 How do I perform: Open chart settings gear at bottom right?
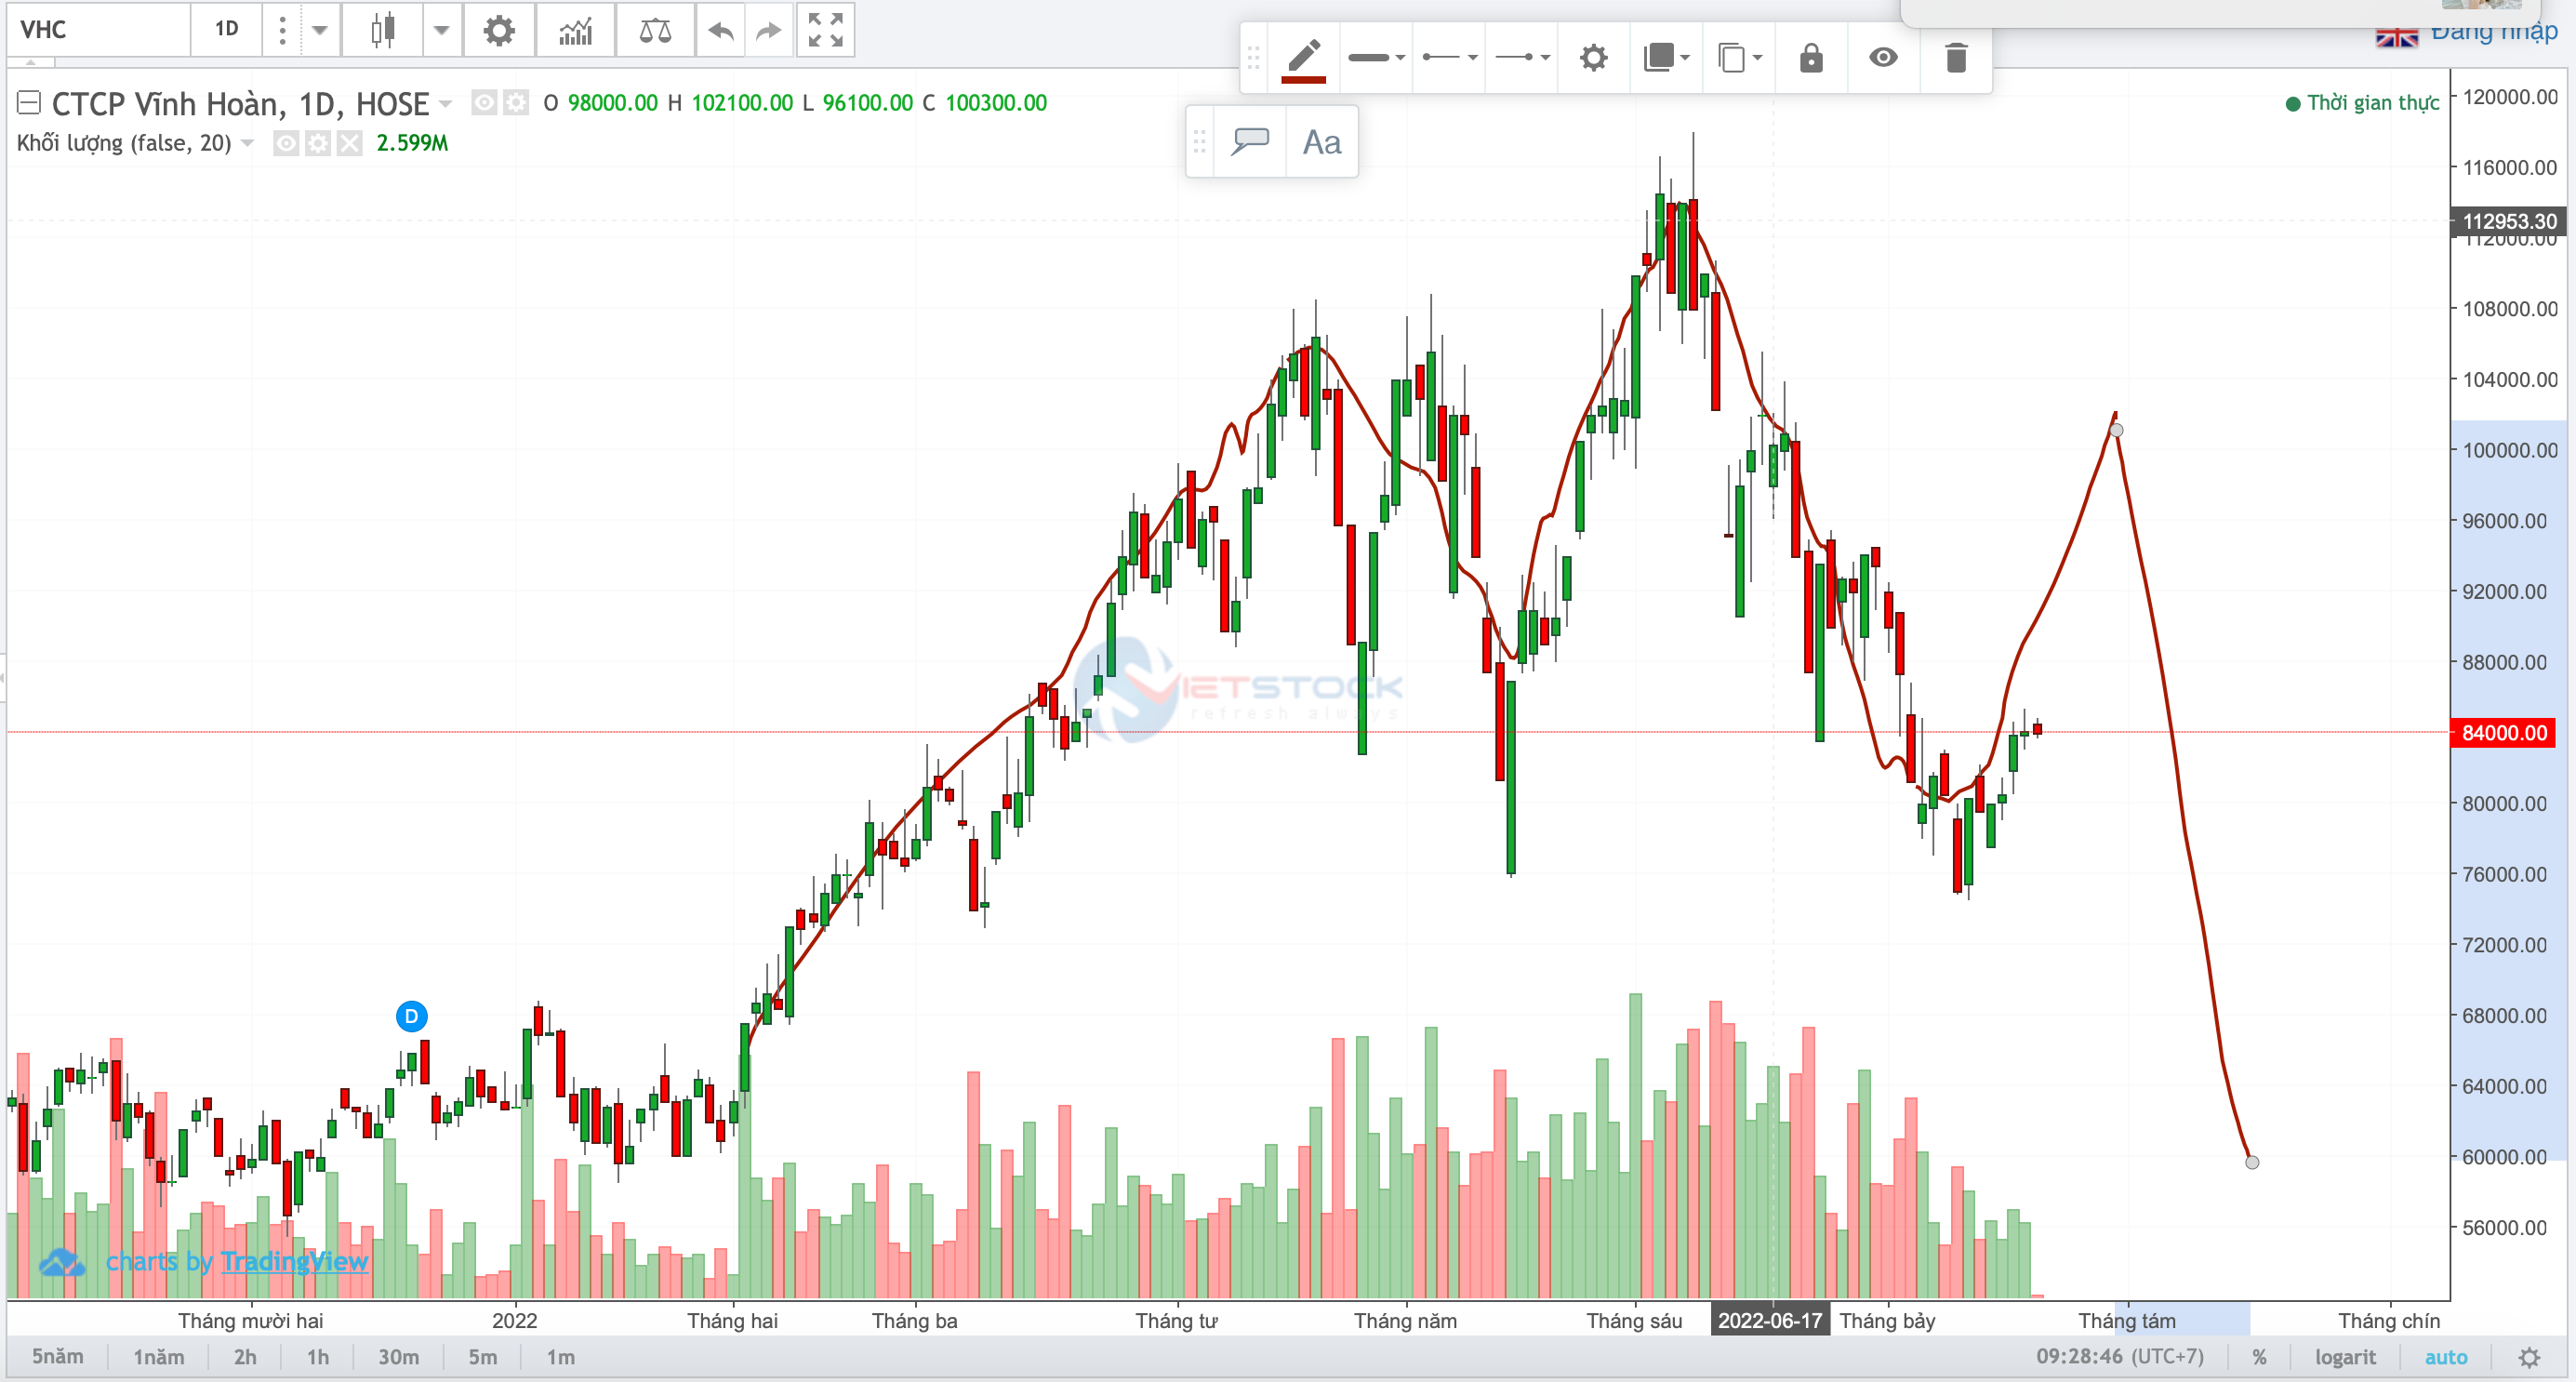click(x=2529, y=1357)
